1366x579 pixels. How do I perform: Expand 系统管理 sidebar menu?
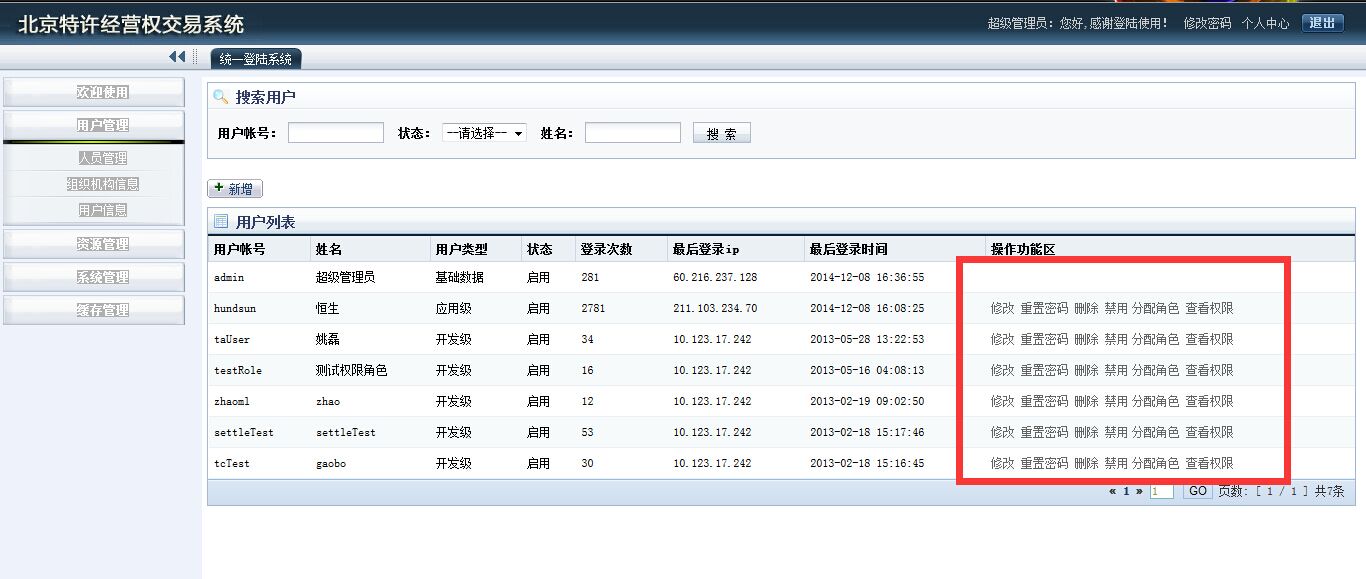pyautogui.click(x=94, y=277)
